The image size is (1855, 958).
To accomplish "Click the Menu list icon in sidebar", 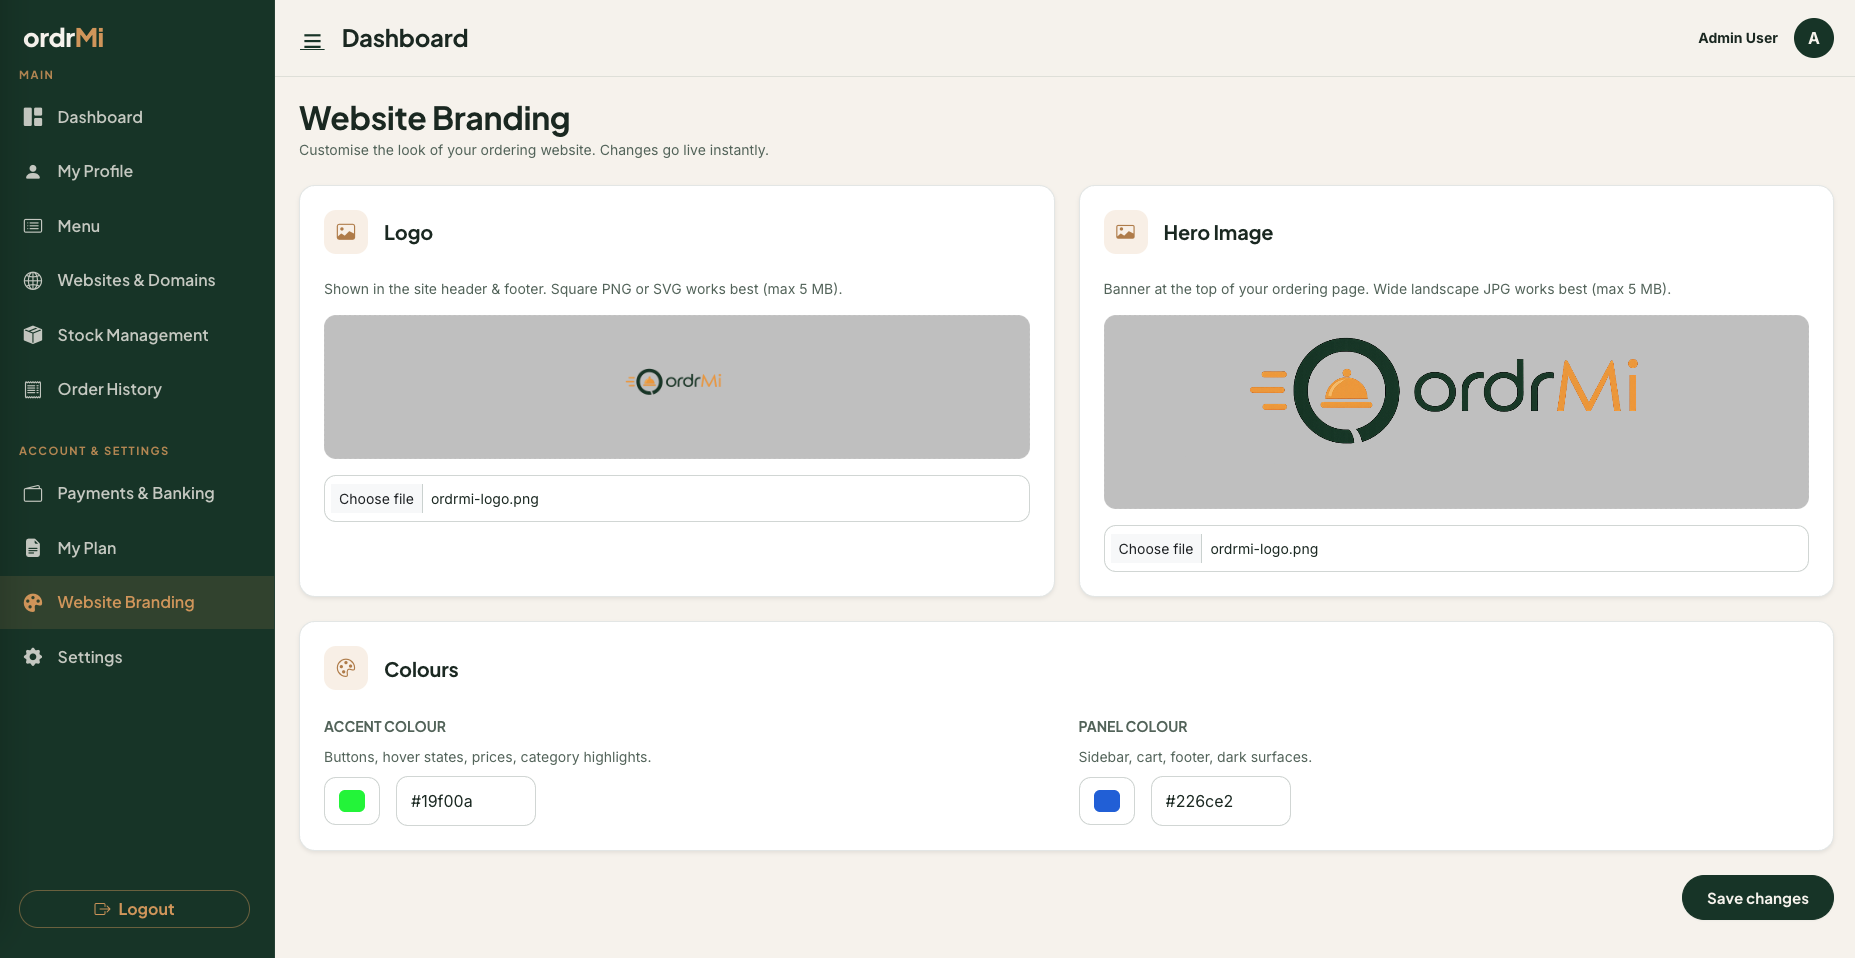I will point(33,226).
